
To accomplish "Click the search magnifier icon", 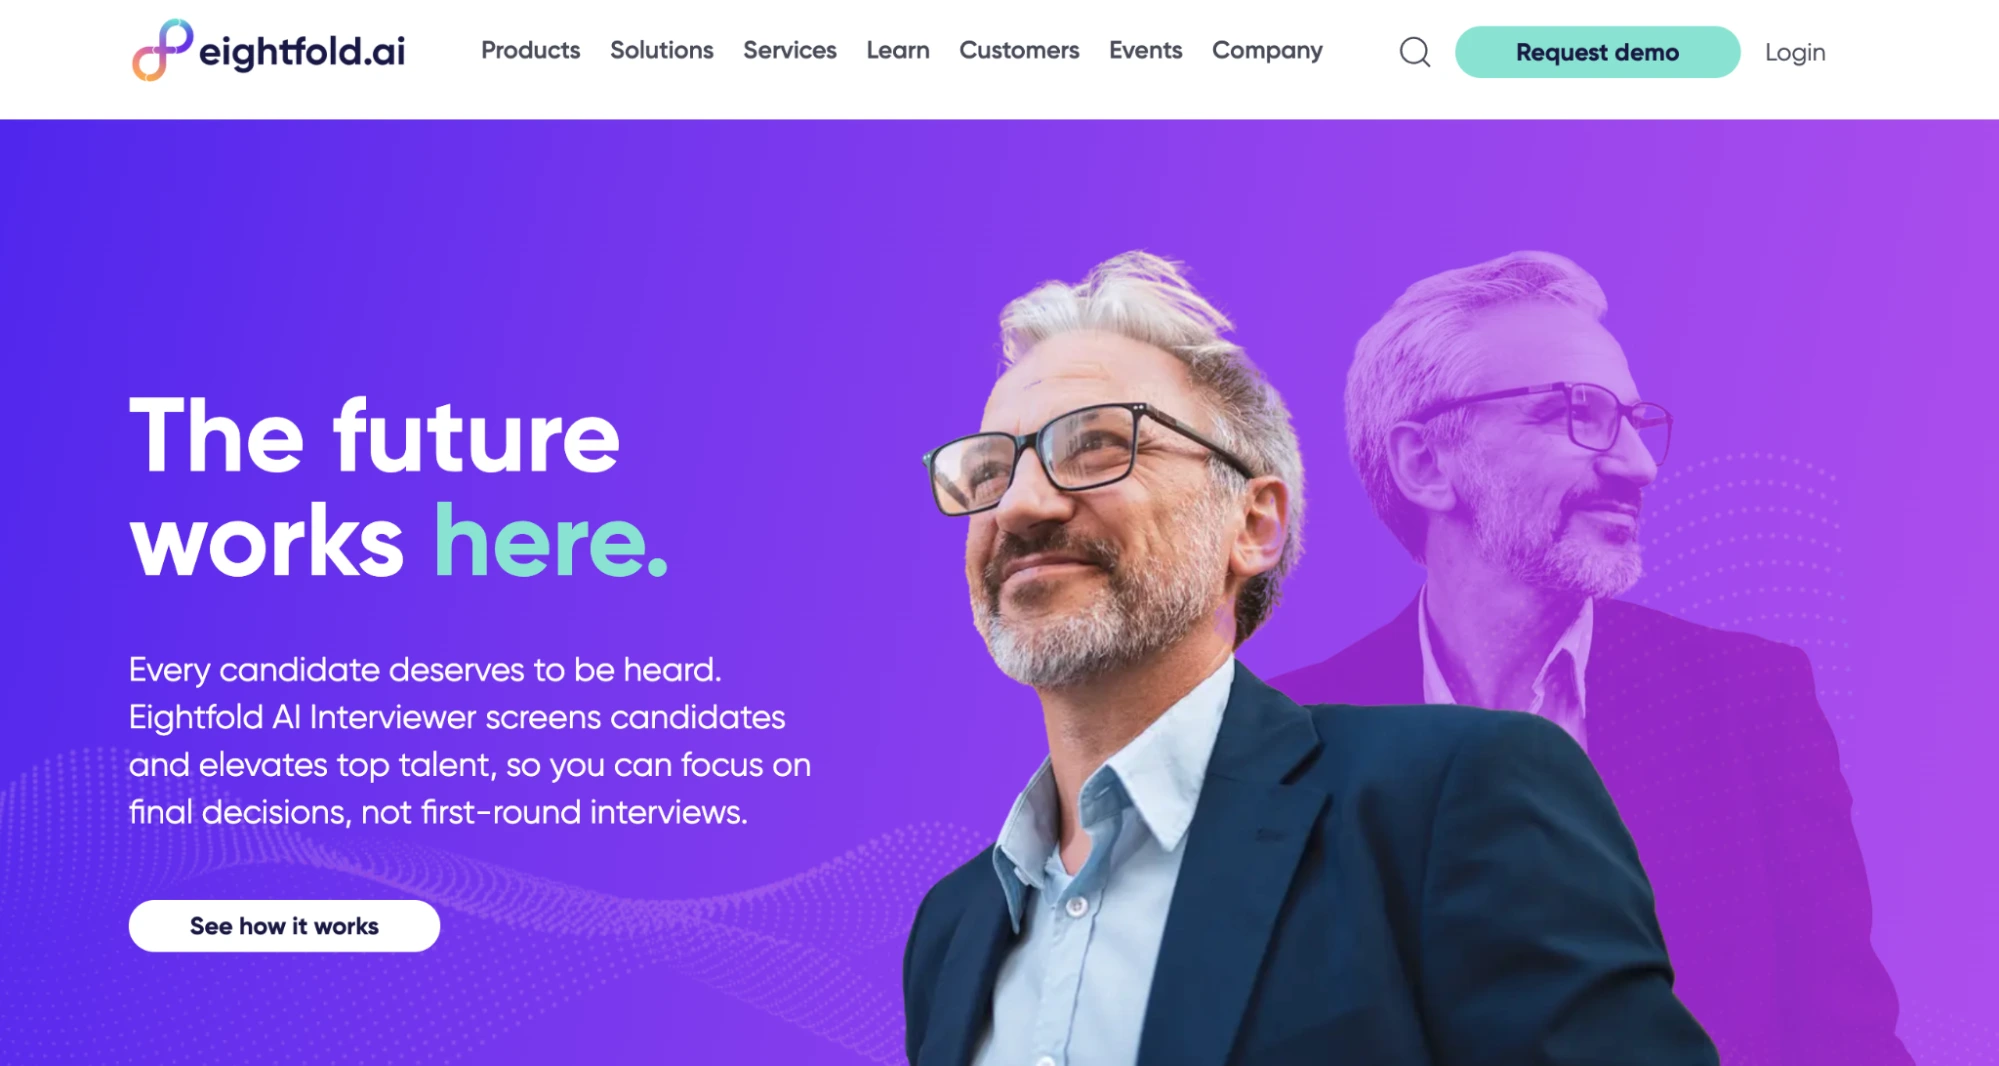I will pos(1414,52).
